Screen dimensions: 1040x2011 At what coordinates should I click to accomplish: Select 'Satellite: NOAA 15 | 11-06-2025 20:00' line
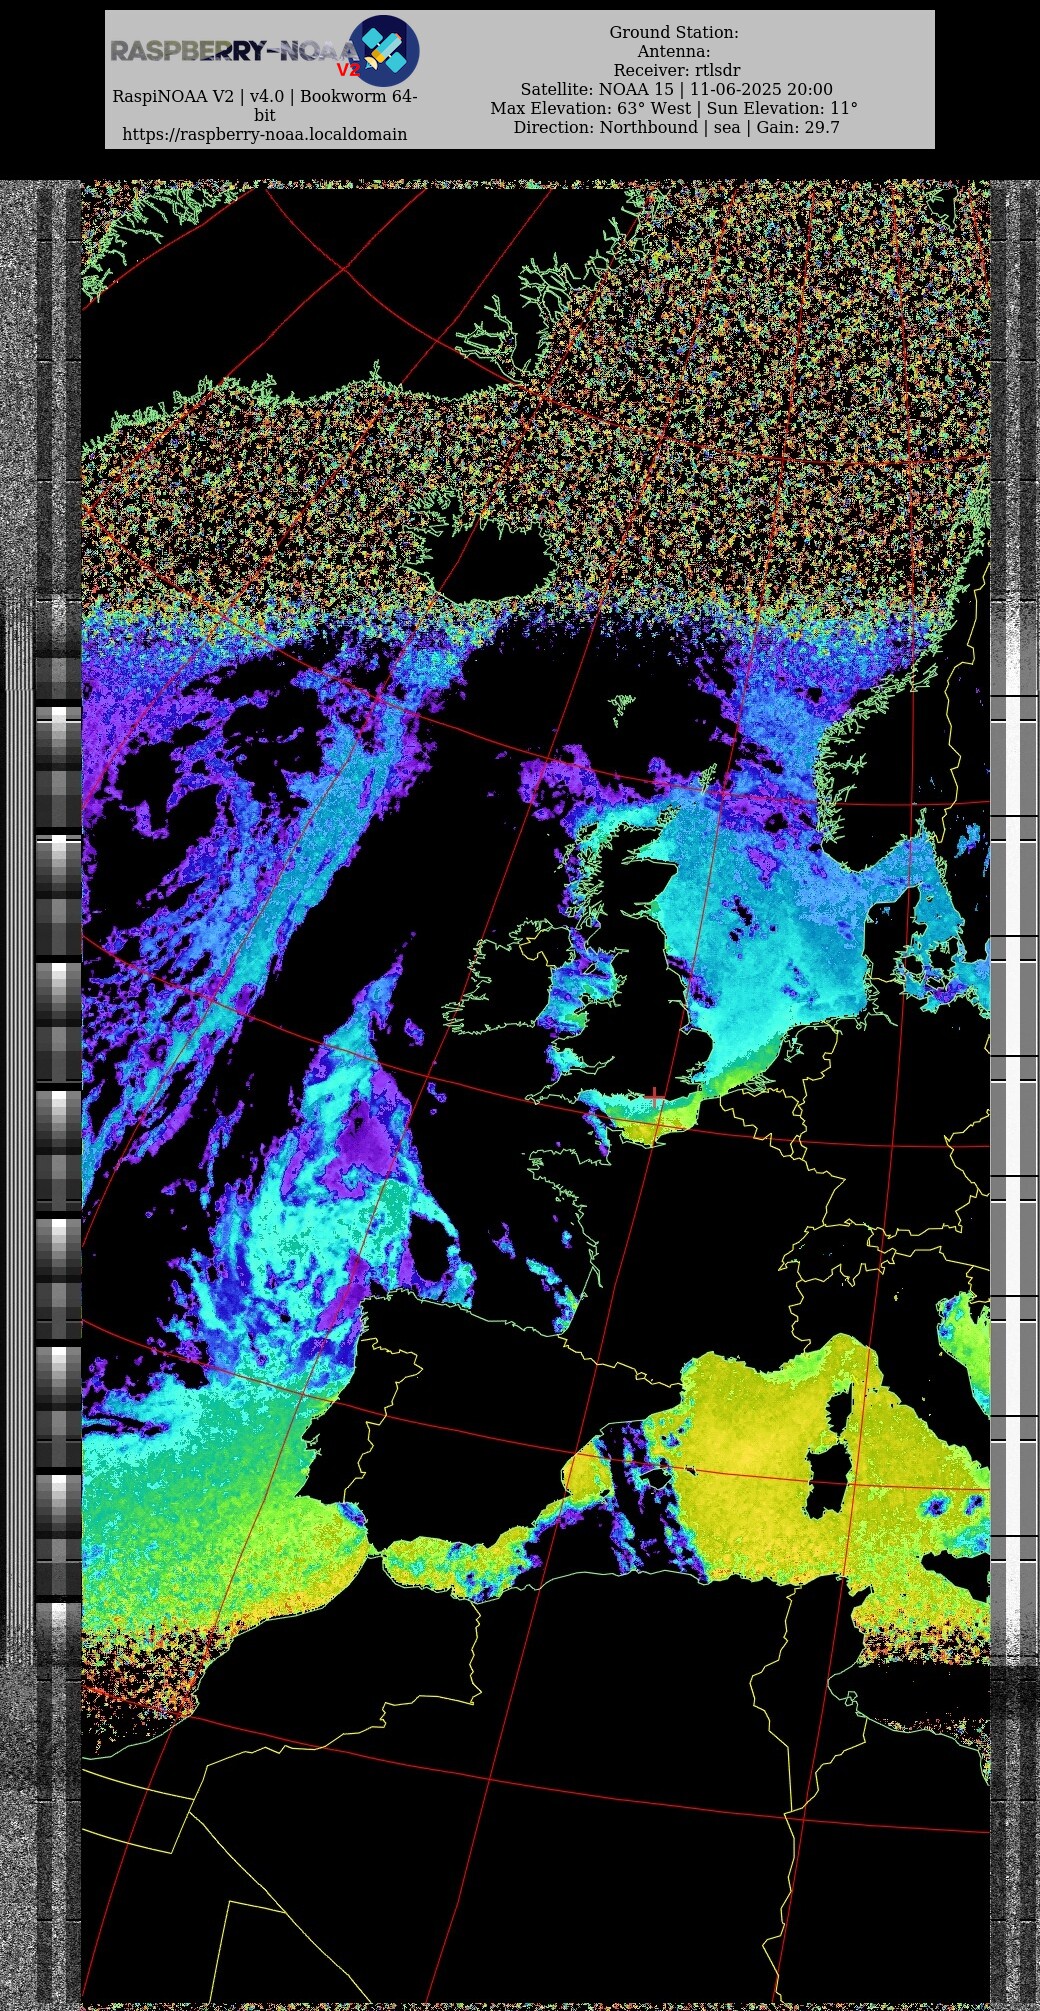point(676,89)
